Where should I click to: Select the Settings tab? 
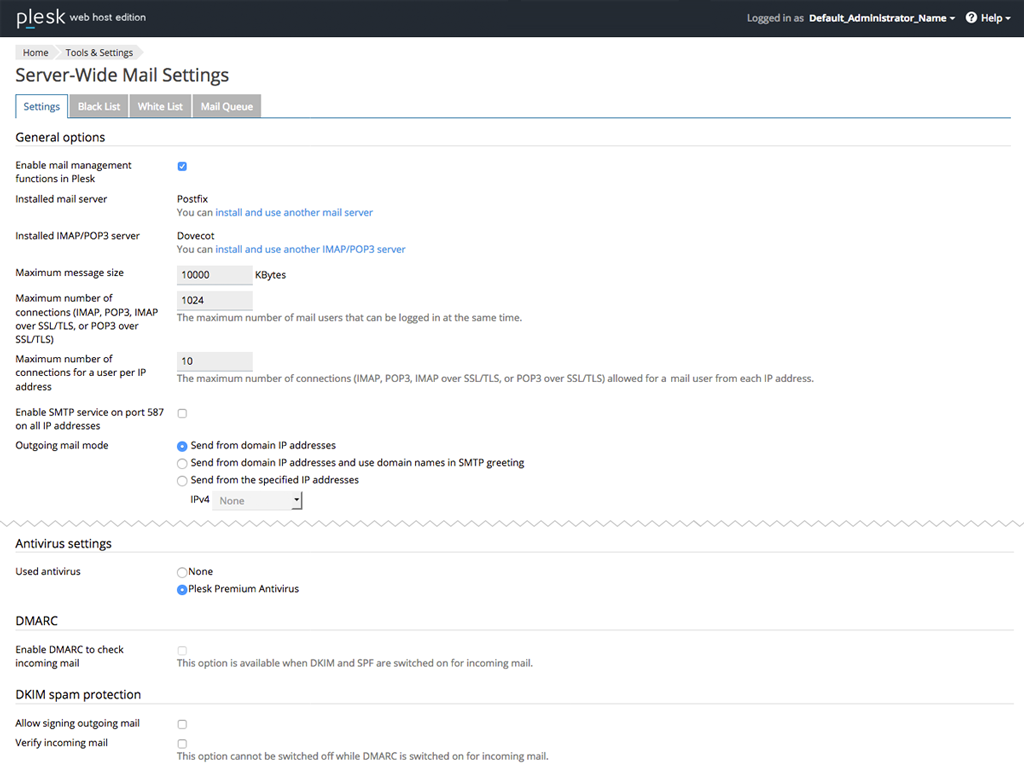pos(42,107)
